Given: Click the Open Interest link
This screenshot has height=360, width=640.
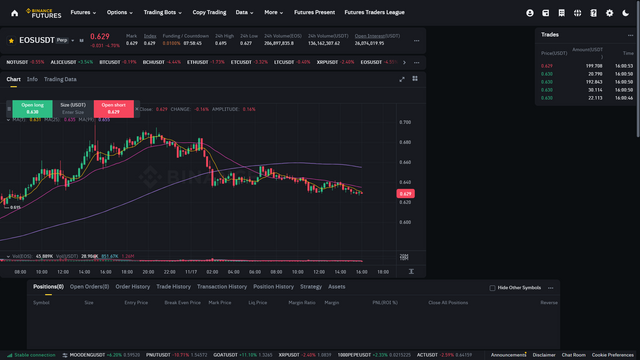Looking at the screenshot, I should coord(377,36).
